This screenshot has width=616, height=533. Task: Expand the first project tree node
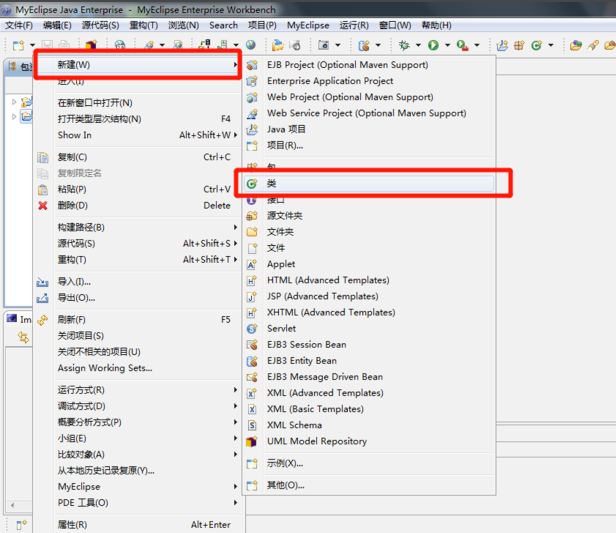(14, 102)
